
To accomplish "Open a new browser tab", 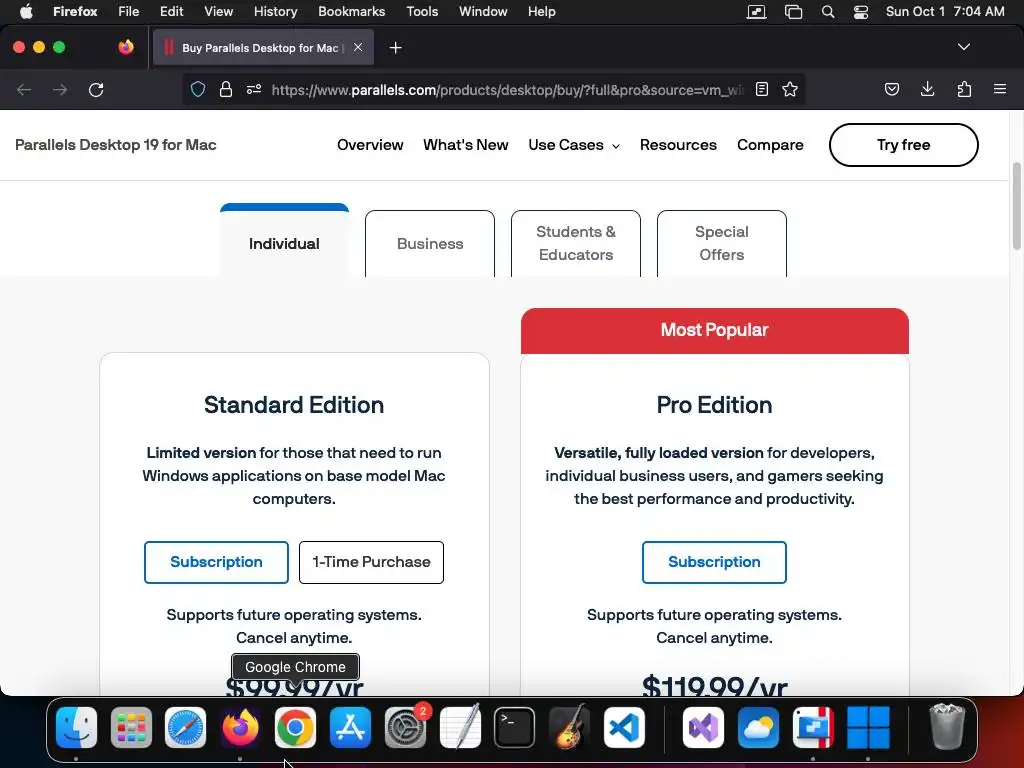I will (x=395, y=48).
